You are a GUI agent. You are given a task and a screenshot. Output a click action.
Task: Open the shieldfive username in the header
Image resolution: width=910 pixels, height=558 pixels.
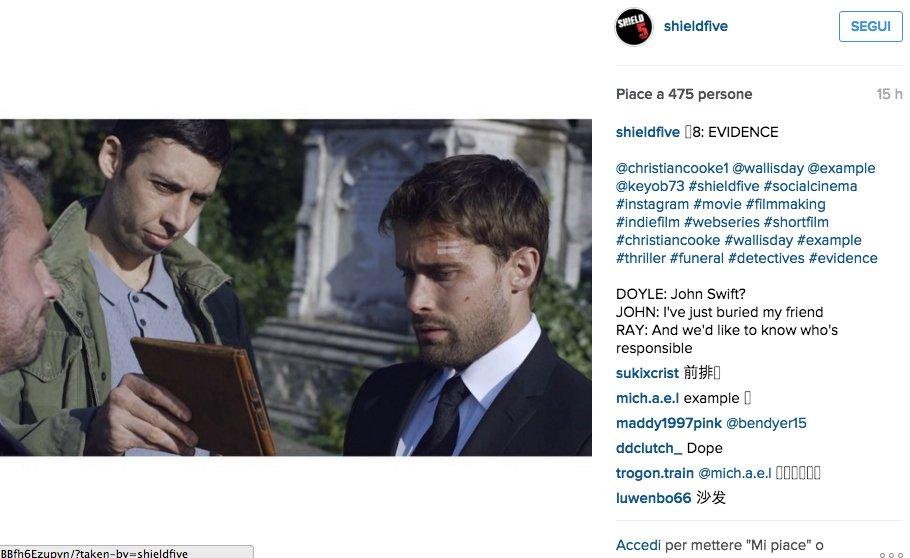click(x=695, y=26)
